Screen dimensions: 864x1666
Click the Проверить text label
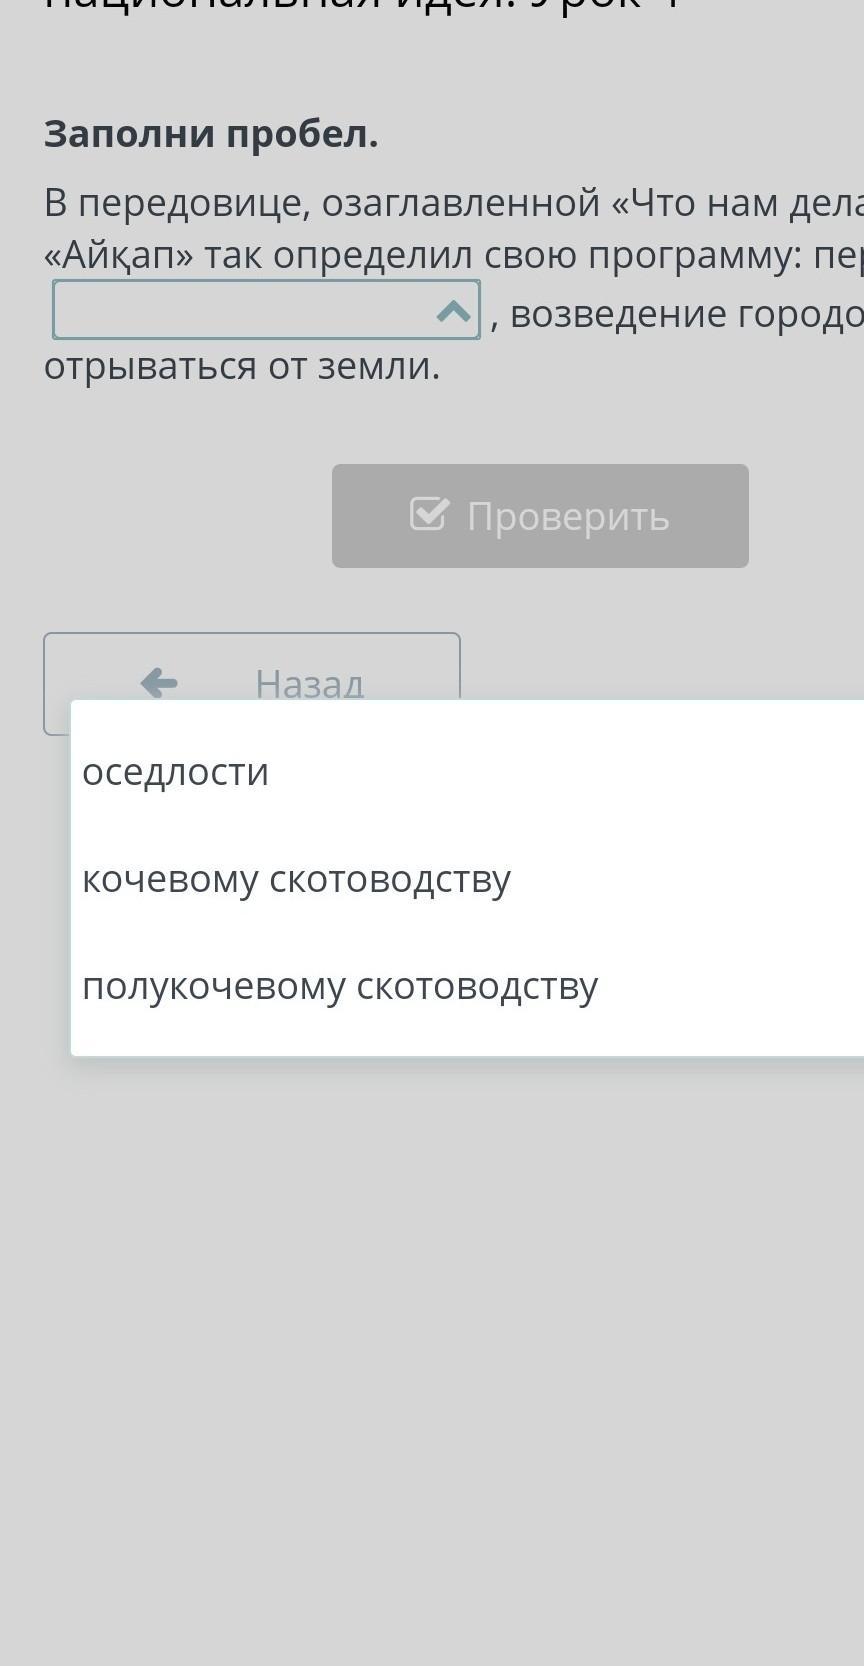568,517
